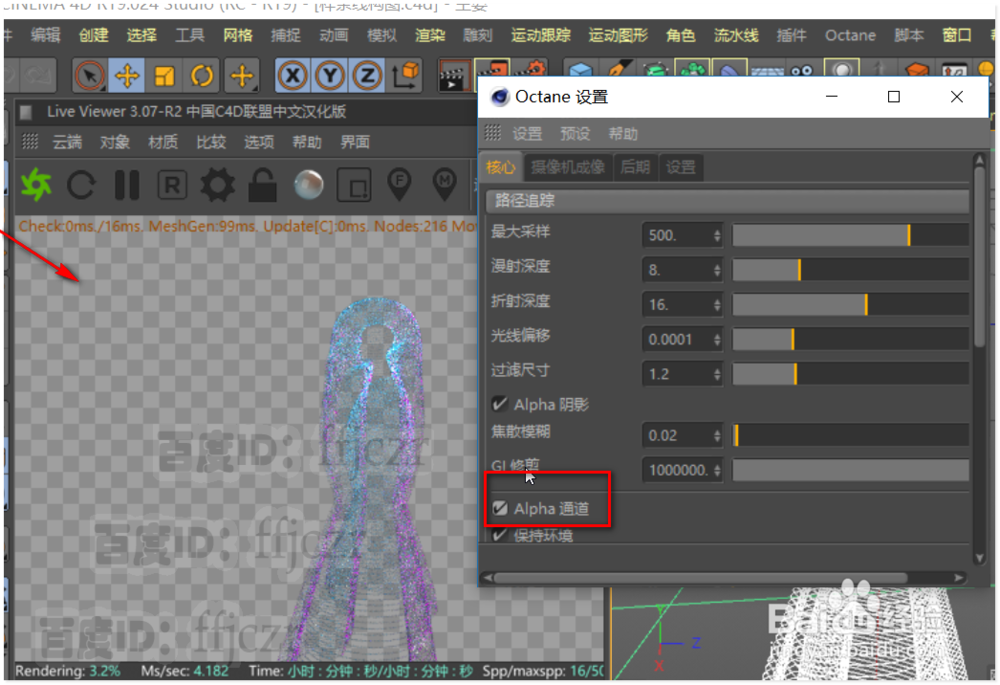Toggle the Y axis lock

(330, 76)
